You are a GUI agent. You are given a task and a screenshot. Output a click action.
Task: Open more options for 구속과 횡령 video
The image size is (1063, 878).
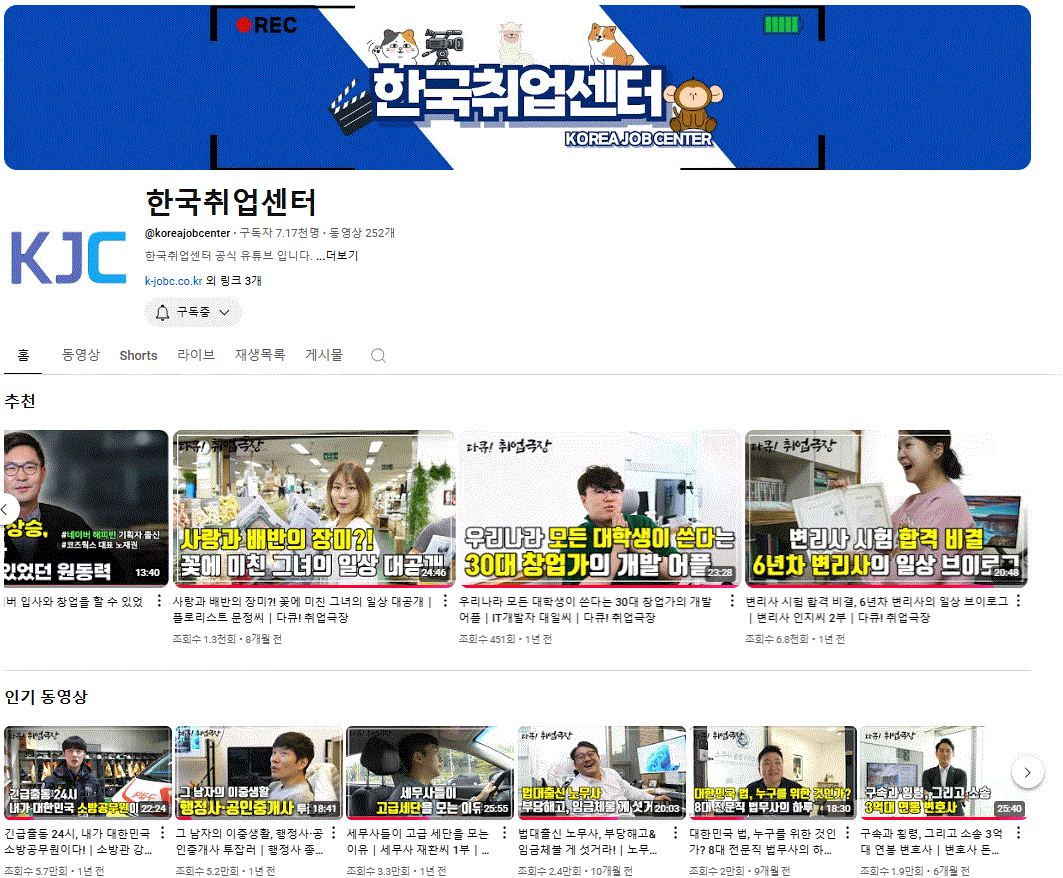[x=1018, y=833]
